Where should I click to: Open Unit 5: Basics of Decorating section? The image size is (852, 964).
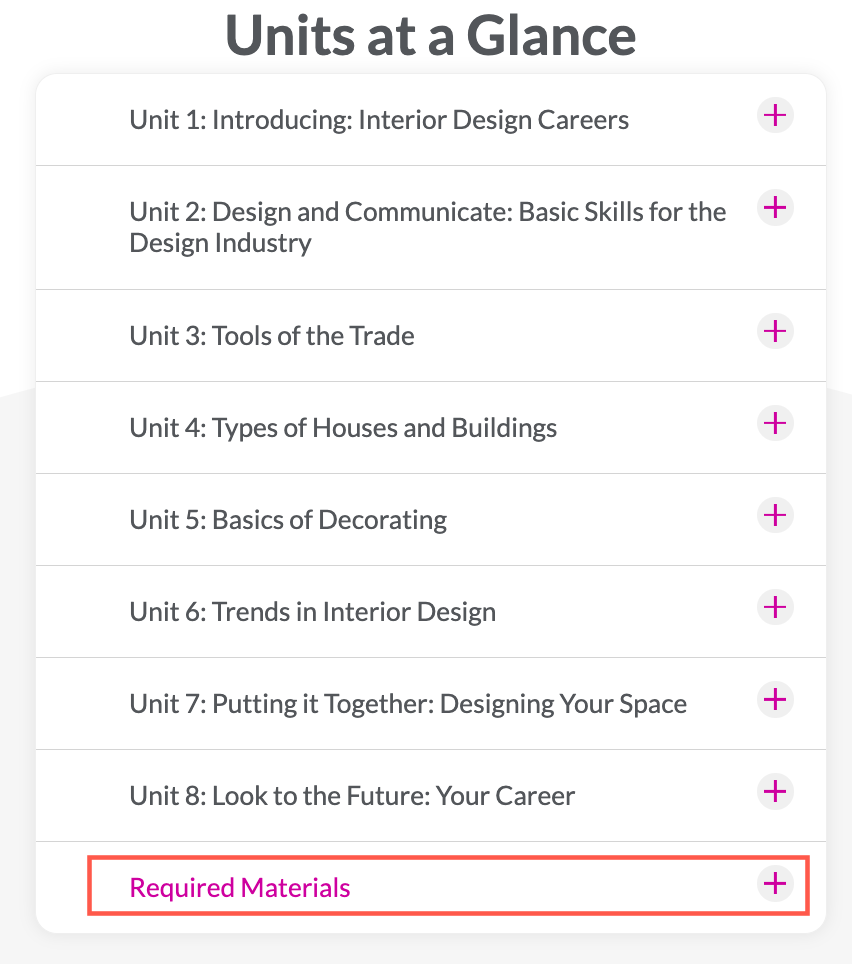431,520
